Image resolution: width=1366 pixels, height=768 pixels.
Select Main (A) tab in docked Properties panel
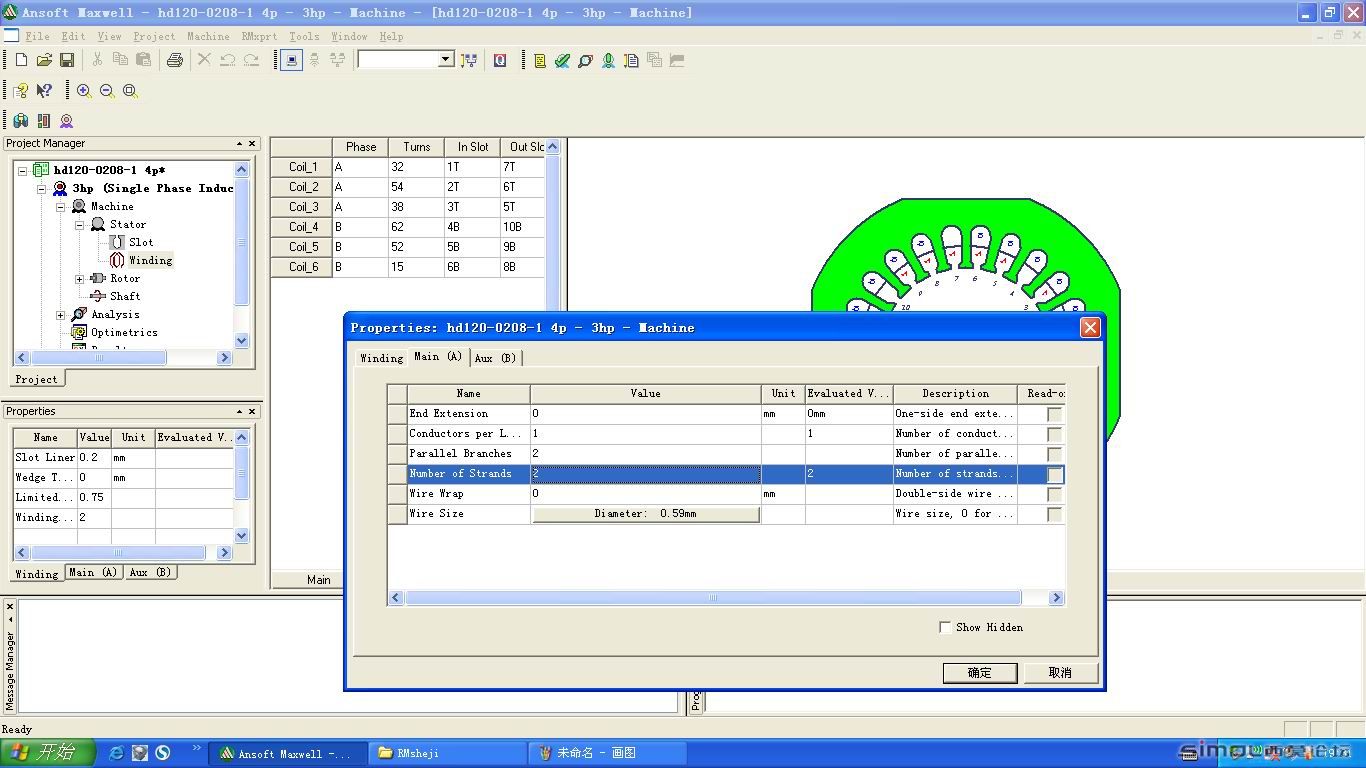[93, 572]
